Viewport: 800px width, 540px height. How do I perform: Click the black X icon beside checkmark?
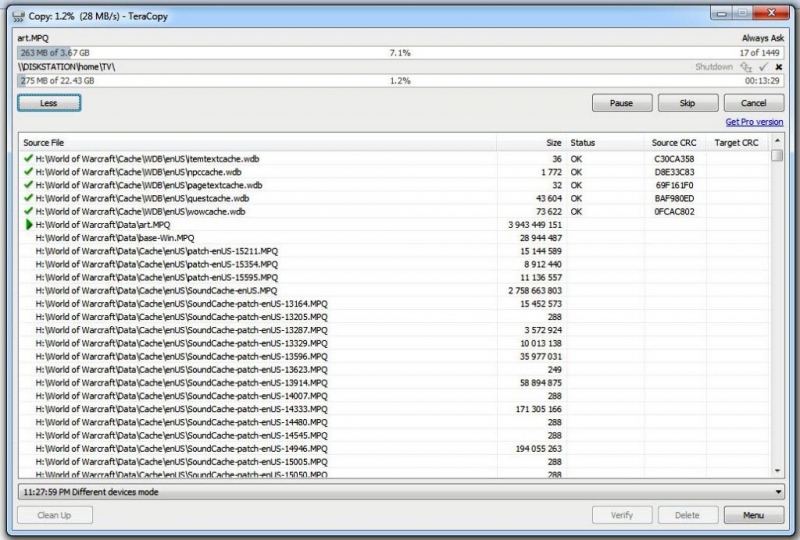point(779,67)
